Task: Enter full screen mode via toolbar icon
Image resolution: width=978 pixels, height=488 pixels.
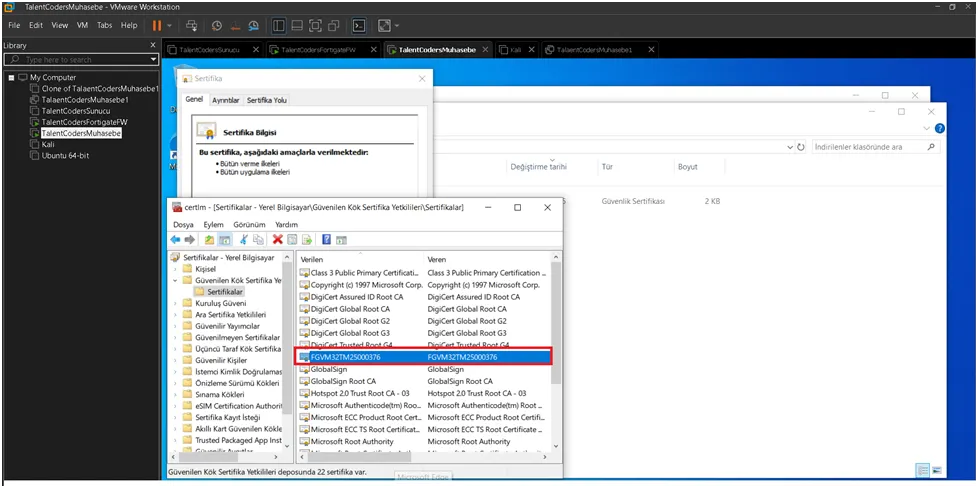Action: point(315,26)
